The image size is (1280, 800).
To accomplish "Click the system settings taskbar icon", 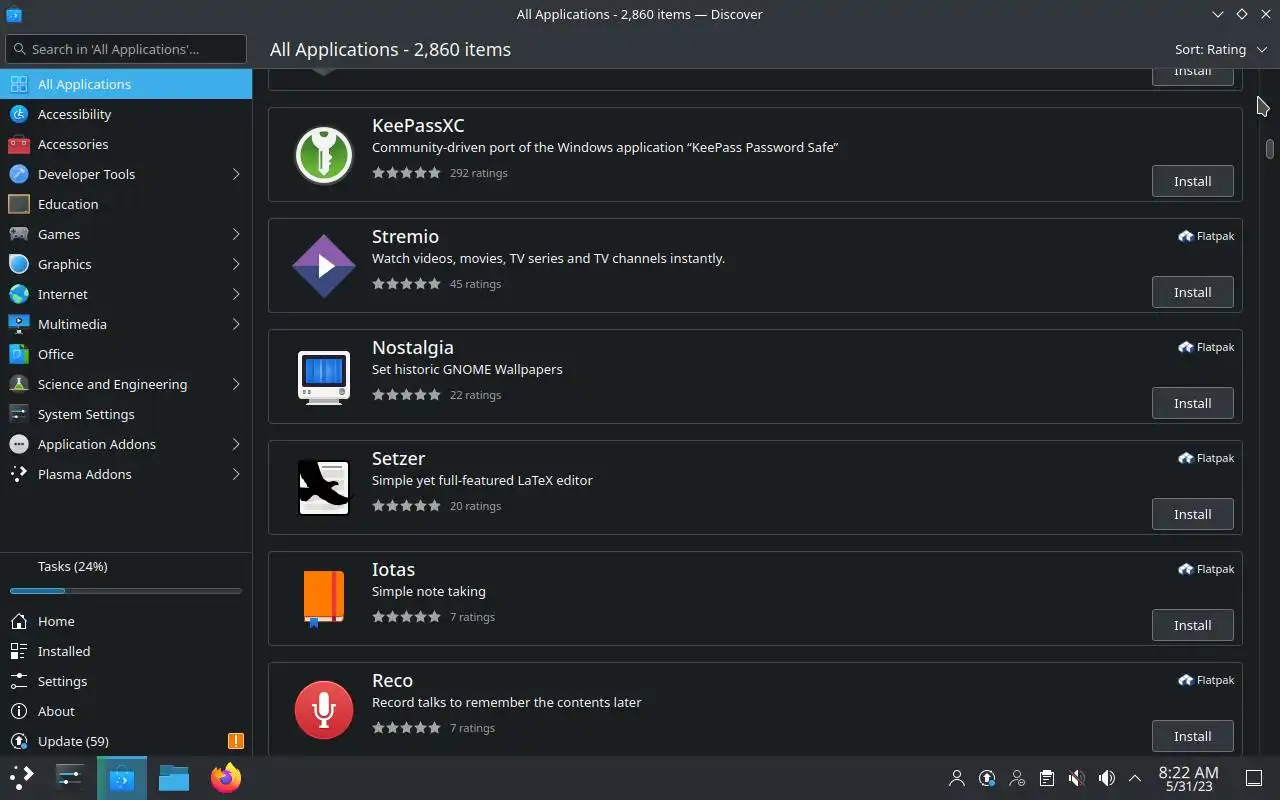I will point(70,777).
